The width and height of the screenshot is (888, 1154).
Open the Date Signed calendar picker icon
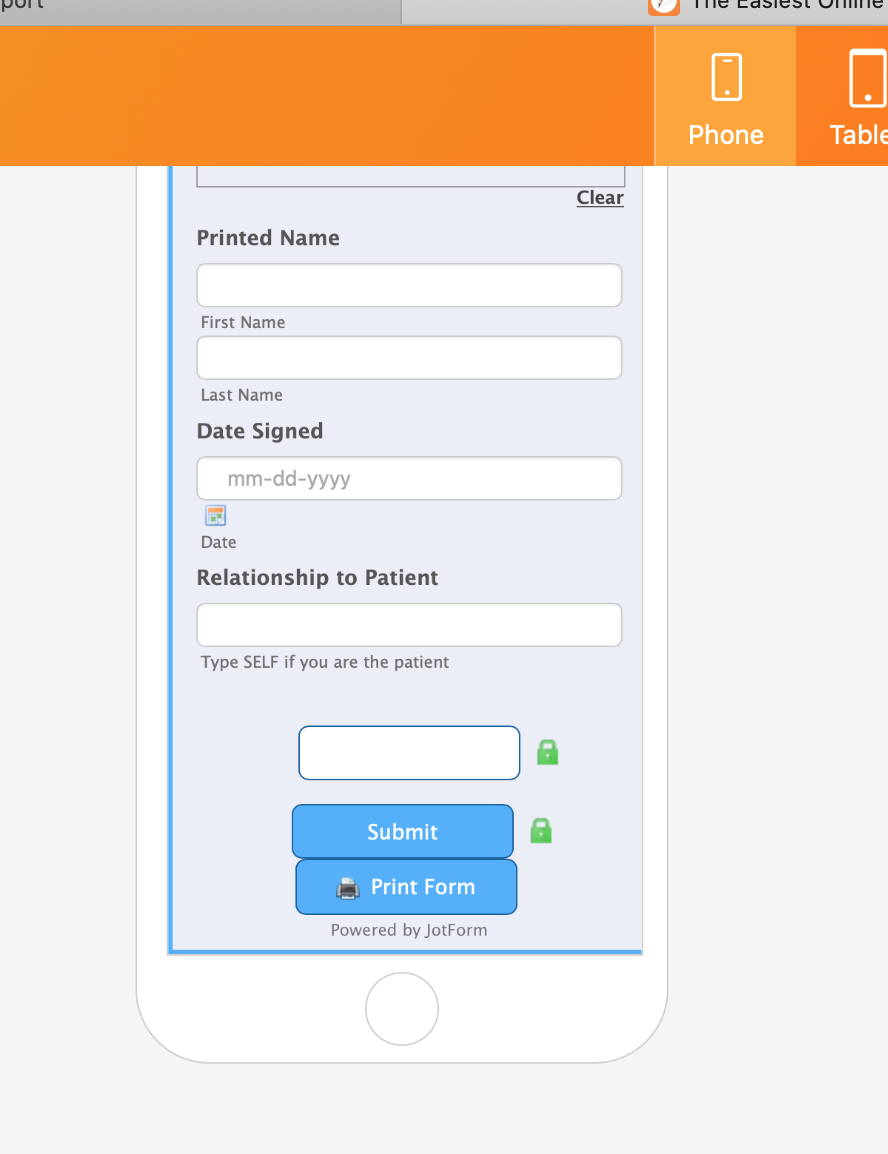(216, 516)
